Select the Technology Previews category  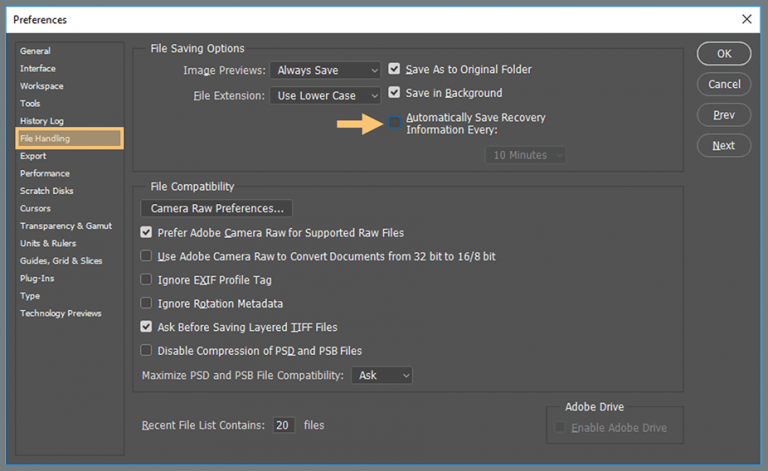[x=61, y=313]
